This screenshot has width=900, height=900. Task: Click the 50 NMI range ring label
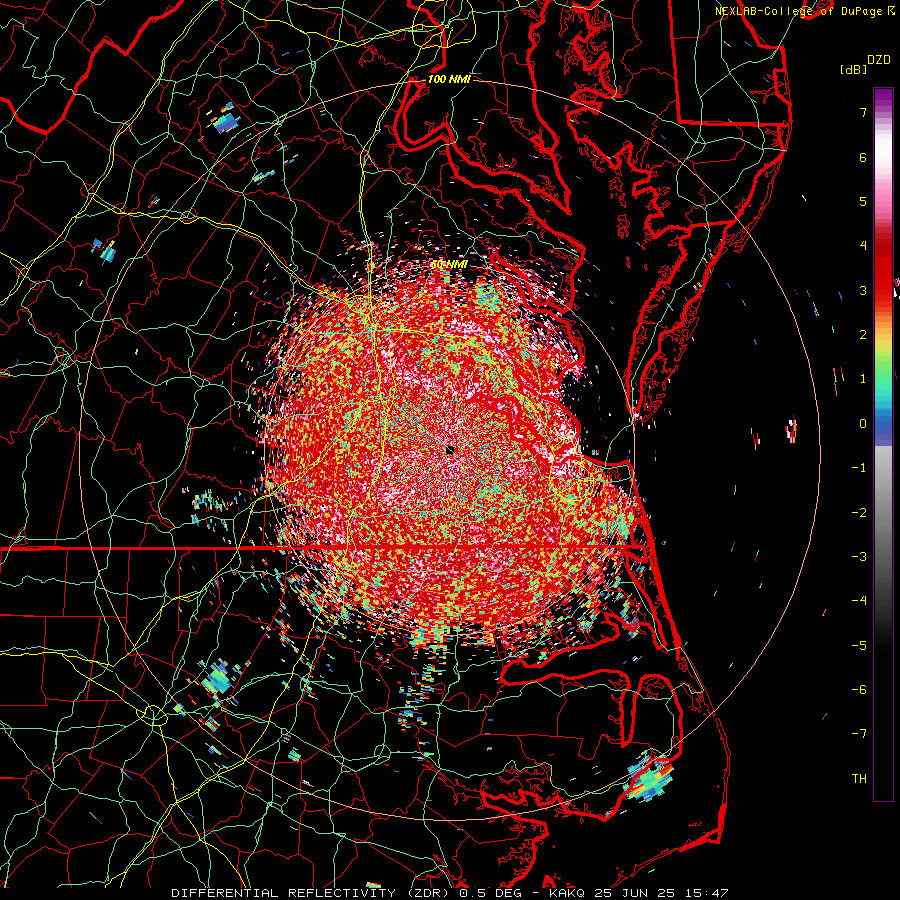tap(449, 264)
